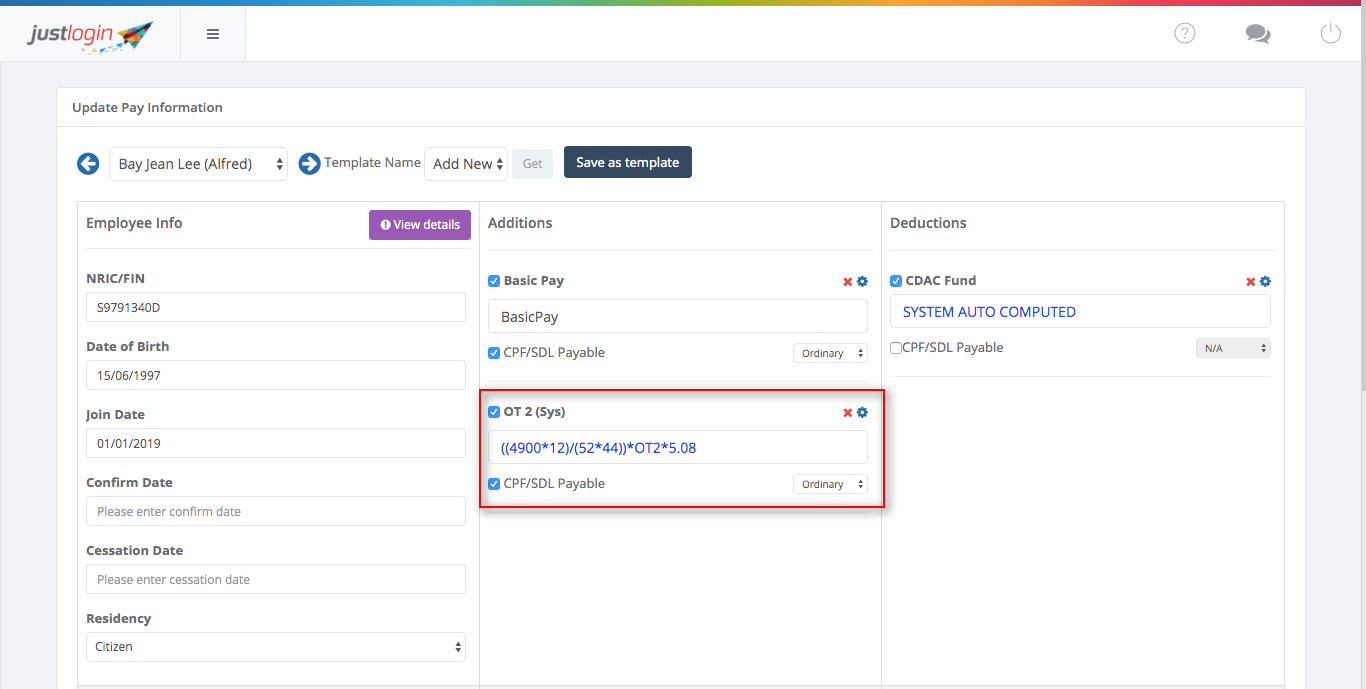Image resolution: width=1366 pixels, height=689 pixels.
Task: Open OT 2 Ordinary wage type dropdown
Action: pos(830,484)
